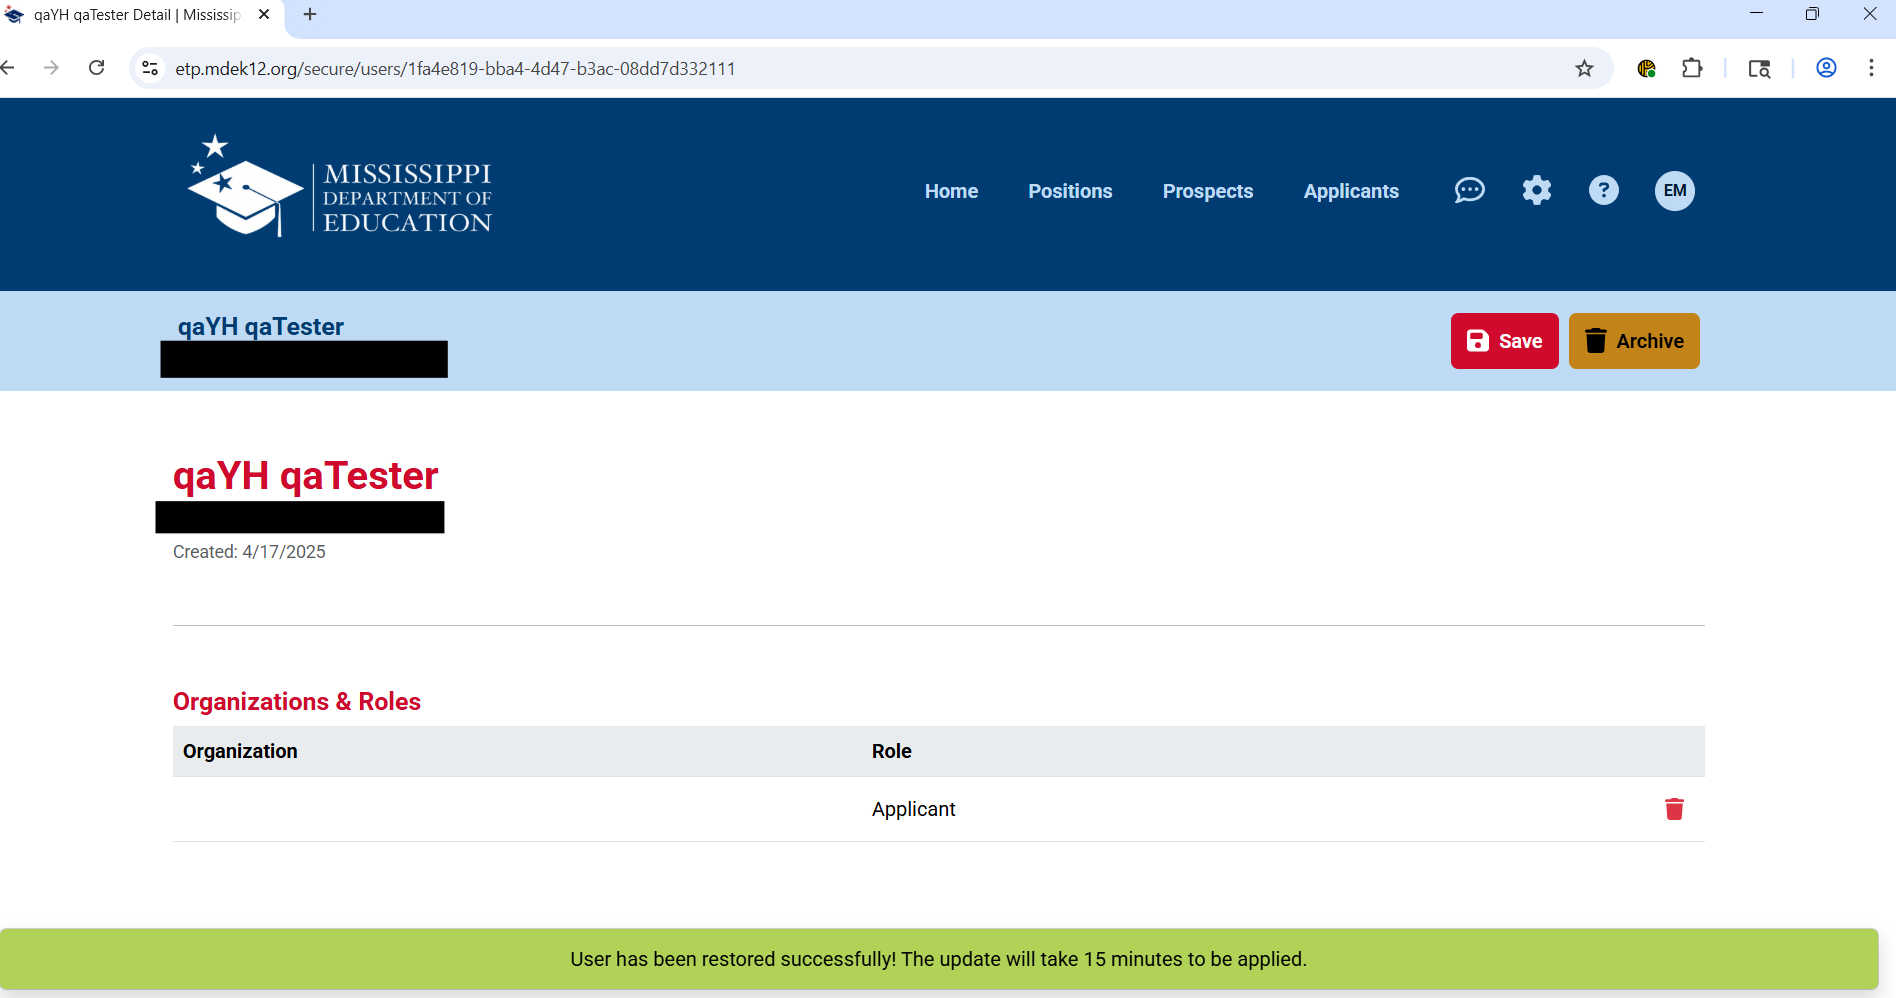
Task: Open the EM user avatar menu
Action: 1674,191
